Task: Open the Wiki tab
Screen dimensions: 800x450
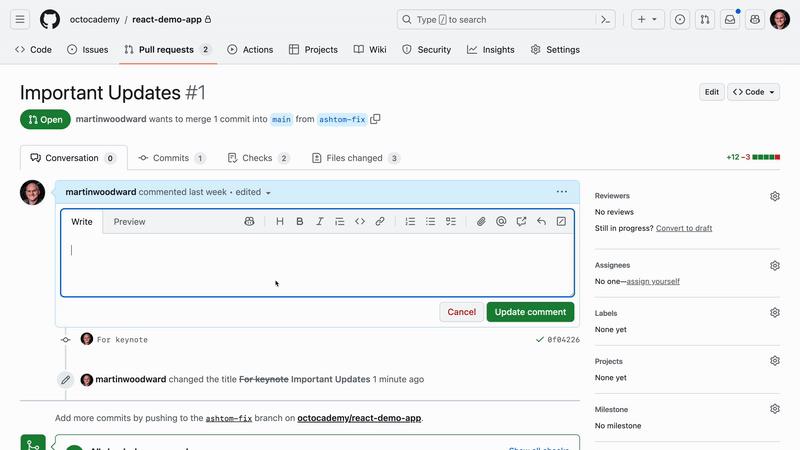Action: click(x=370, y=49)
